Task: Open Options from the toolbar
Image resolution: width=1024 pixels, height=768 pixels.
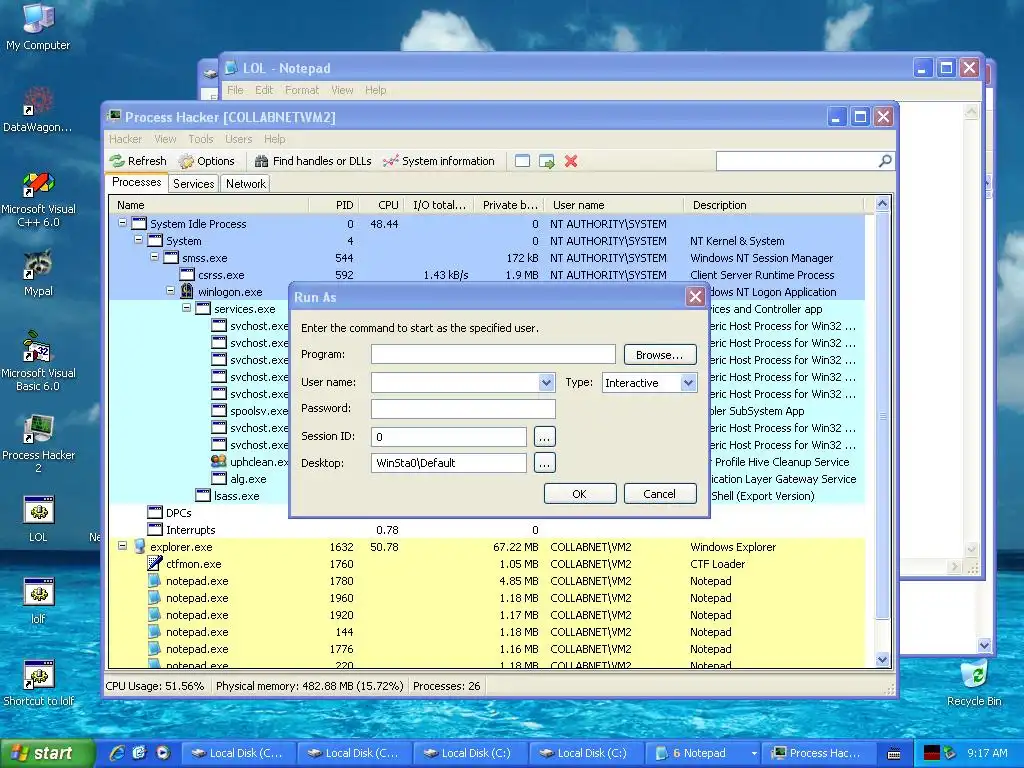Action: [x=206, y=161]
